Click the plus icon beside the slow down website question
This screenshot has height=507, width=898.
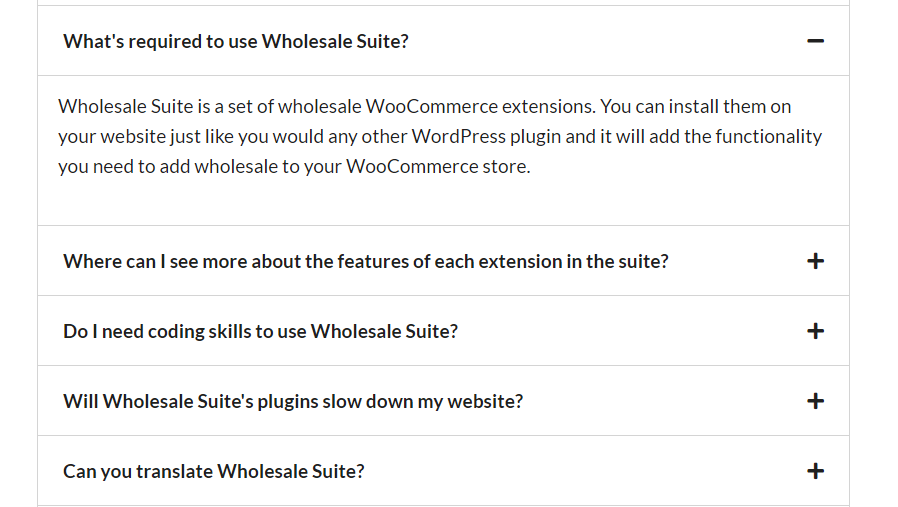tap(815, 401)
